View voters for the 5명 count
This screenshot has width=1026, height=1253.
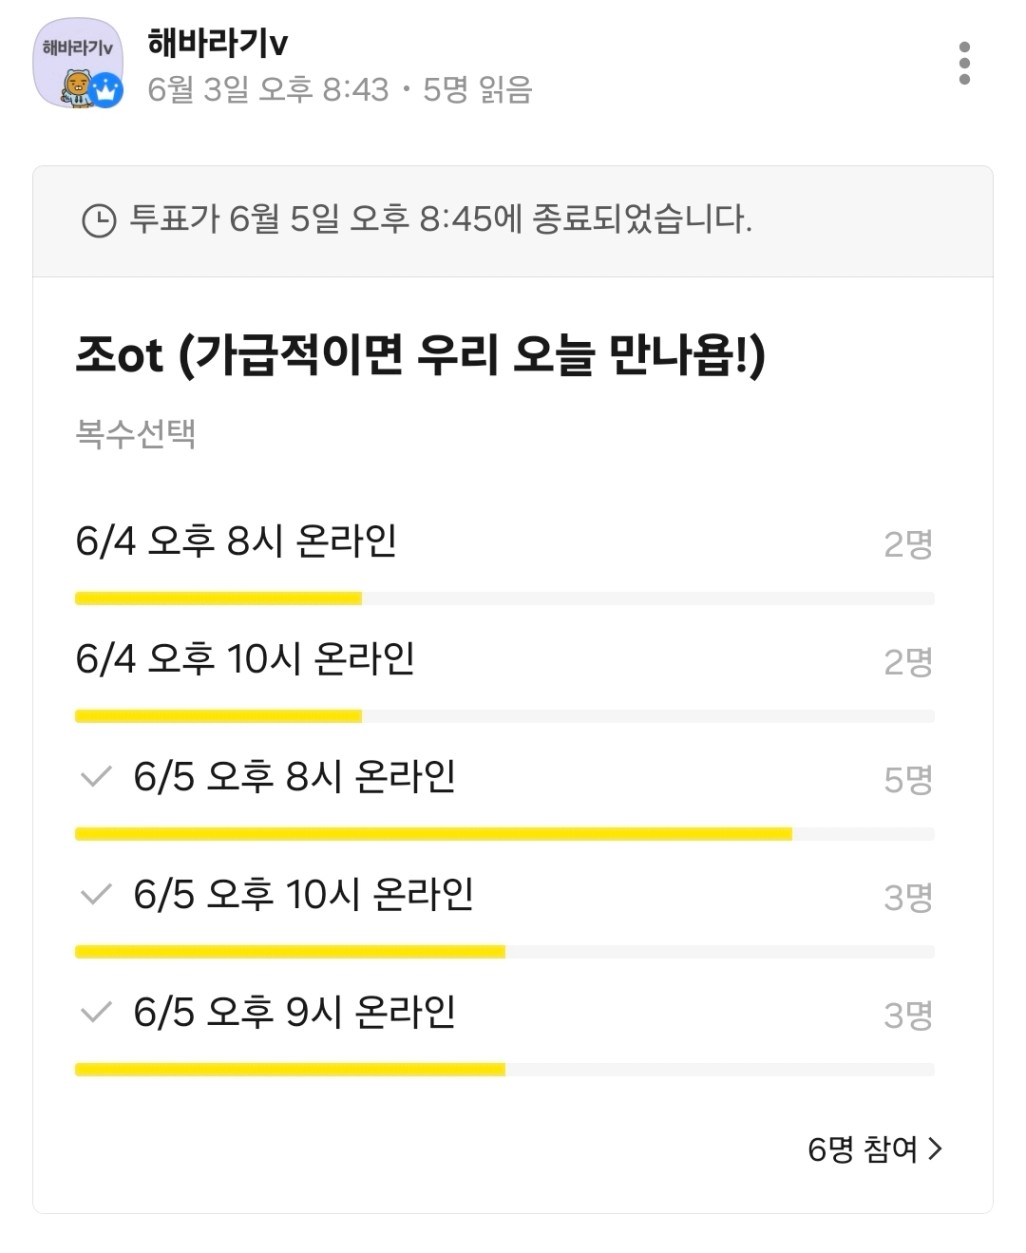[908, 779]
